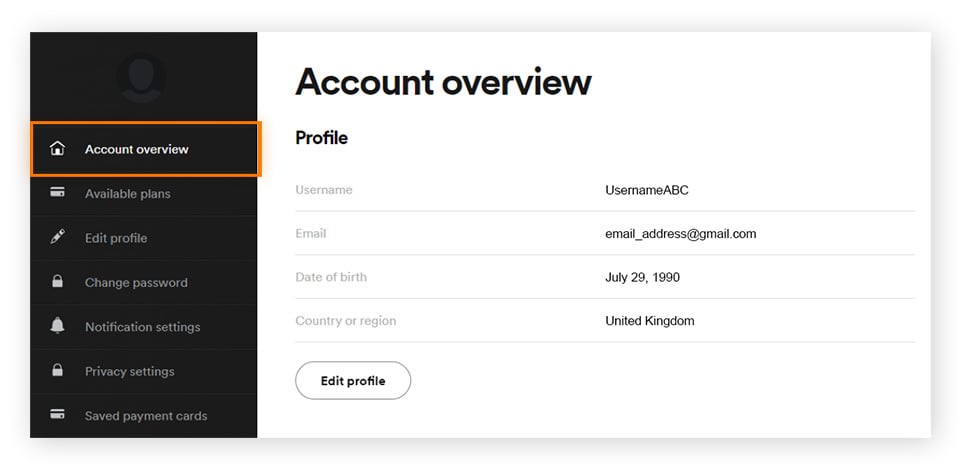Image resolution: width=961 pixels, height=470 pixels.
Task: Click the rounded Edit profile button
Action: [353, 381]
